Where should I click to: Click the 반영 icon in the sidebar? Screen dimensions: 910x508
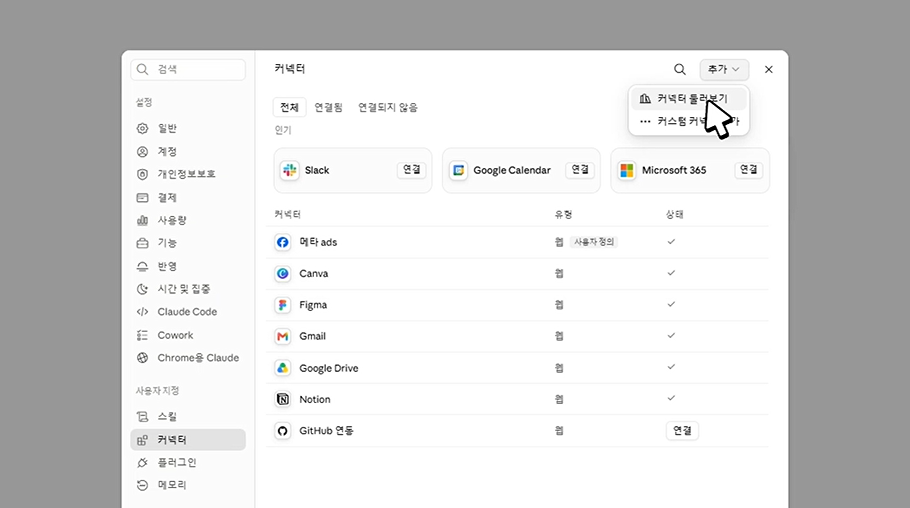[142, 266]
